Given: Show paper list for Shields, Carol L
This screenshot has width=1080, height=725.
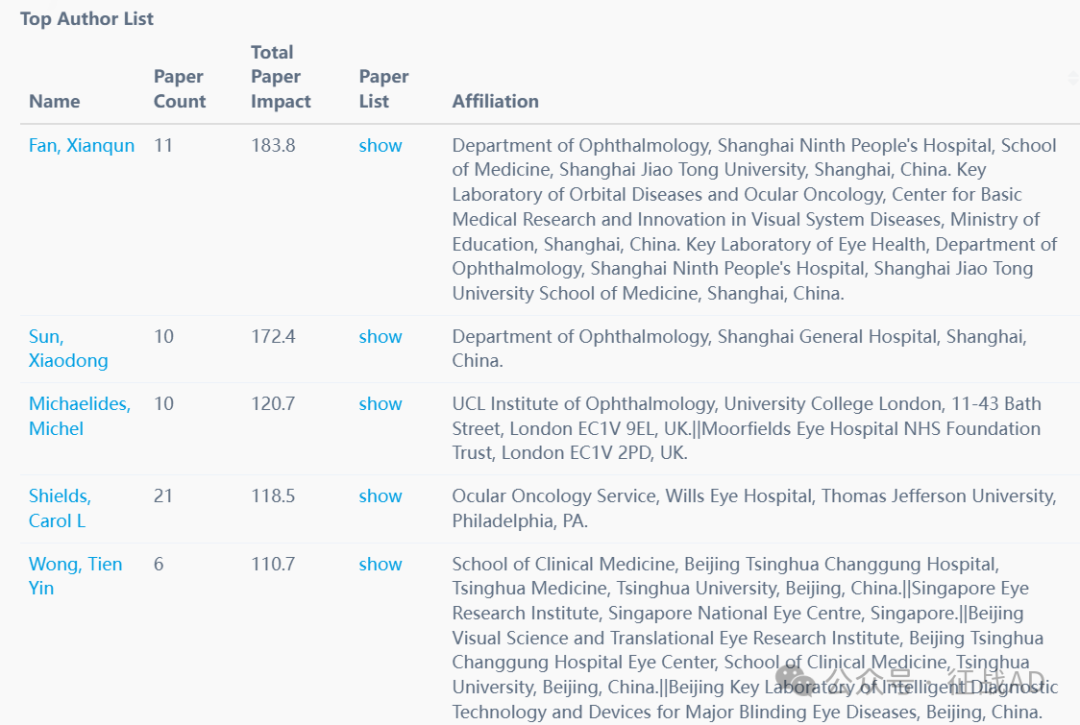Looking at the screenshot, I should pos(380,496).
